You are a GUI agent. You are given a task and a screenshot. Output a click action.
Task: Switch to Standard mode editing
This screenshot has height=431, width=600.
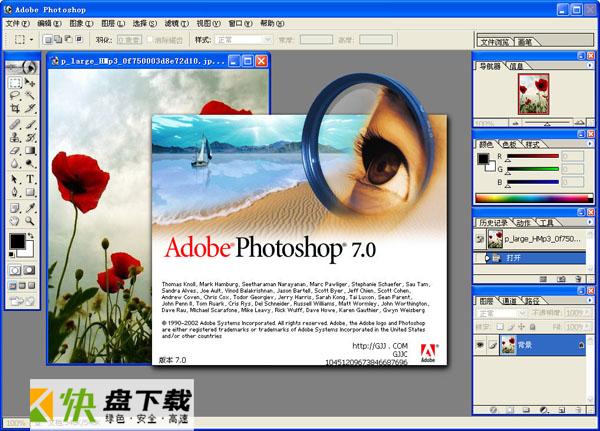(15, 271)
